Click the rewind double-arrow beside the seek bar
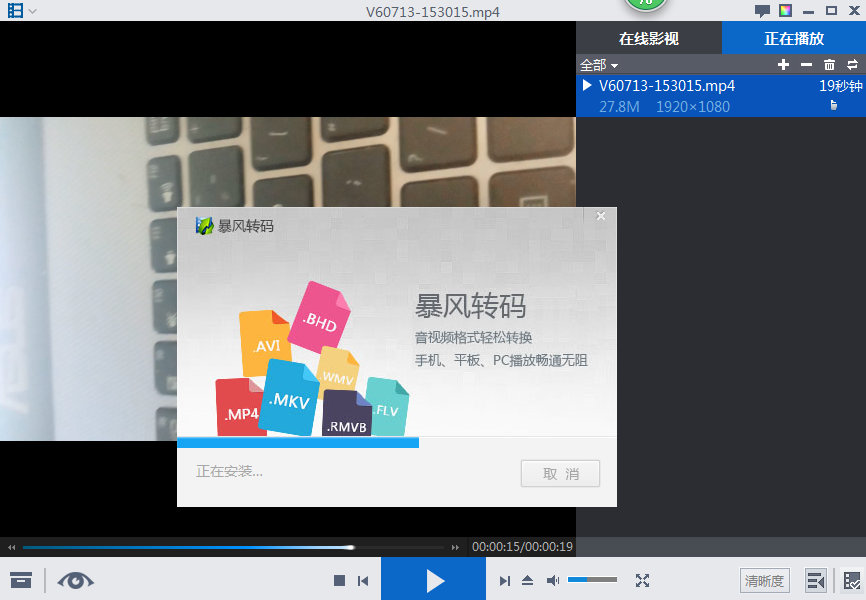The image size is (866, 600). coord(12,548)
